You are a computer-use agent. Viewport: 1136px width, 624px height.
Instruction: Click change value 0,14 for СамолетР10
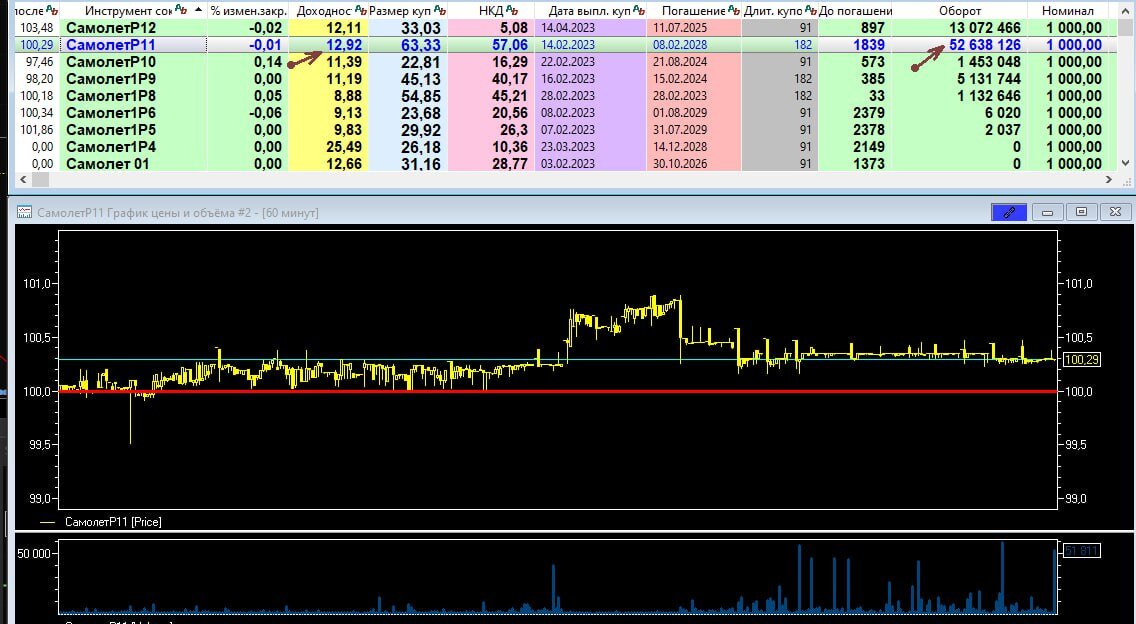pos(268,62)
